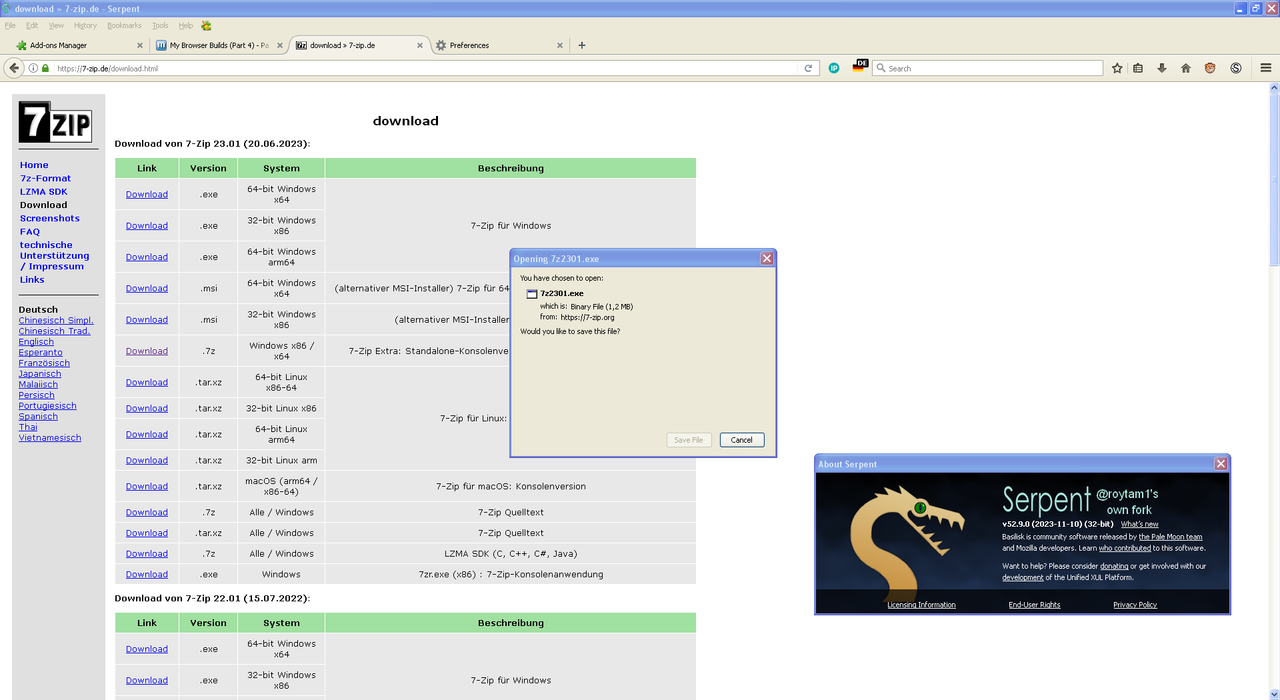Click Cancel in the download dialog
Image resolution: width=1280 pixels, height=700 pixels.
coord(742,440)
